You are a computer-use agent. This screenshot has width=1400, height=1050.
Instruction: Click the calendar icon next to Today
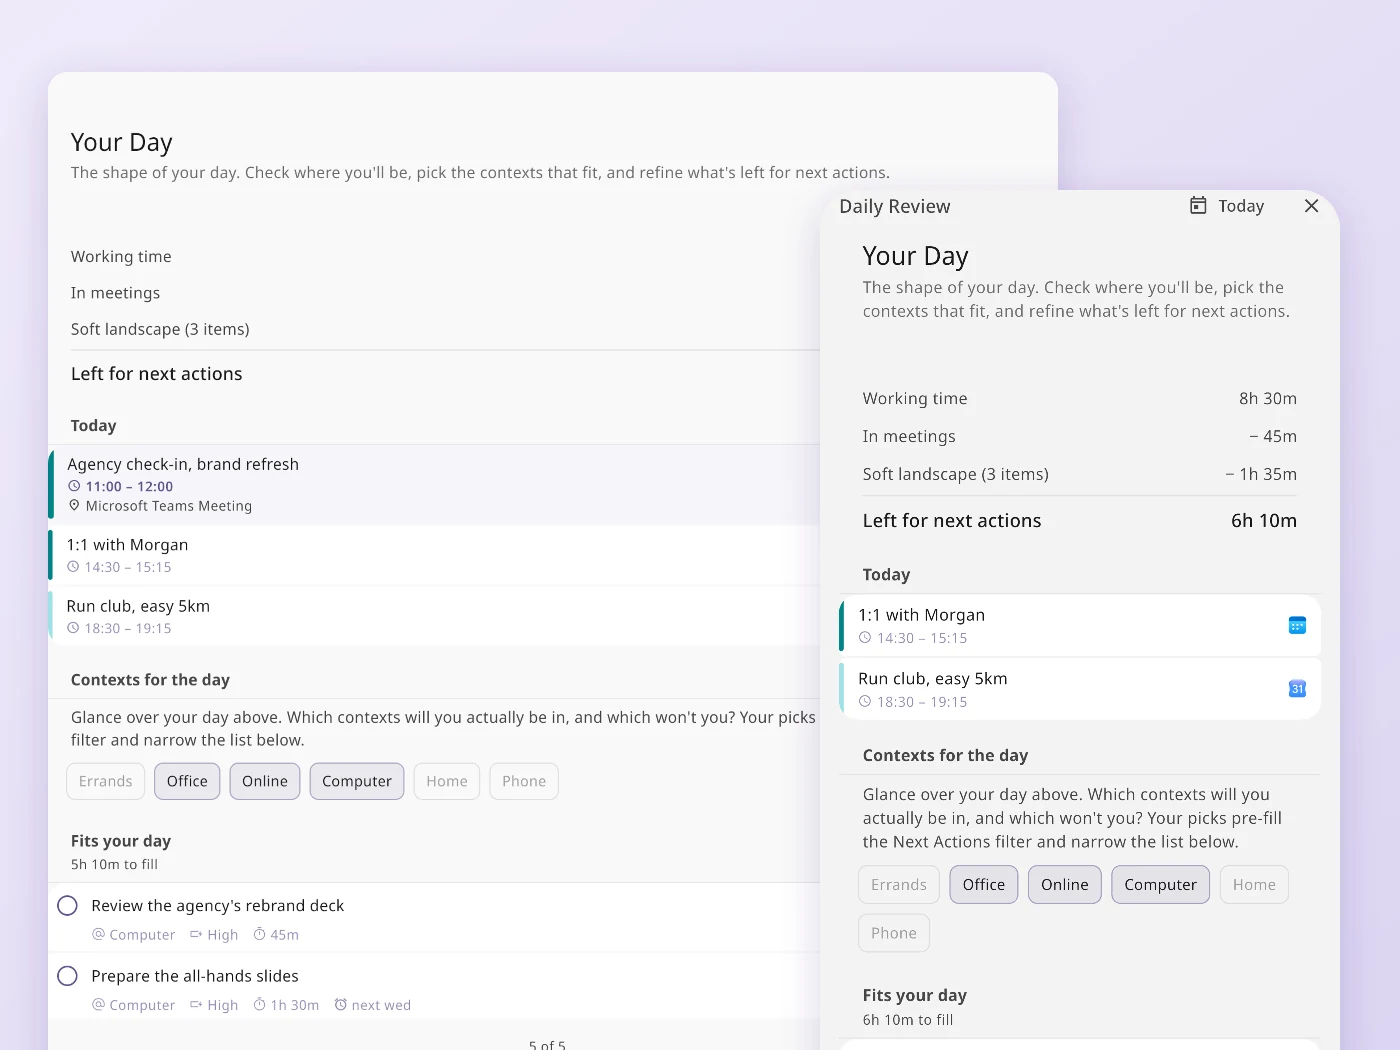1198,205
